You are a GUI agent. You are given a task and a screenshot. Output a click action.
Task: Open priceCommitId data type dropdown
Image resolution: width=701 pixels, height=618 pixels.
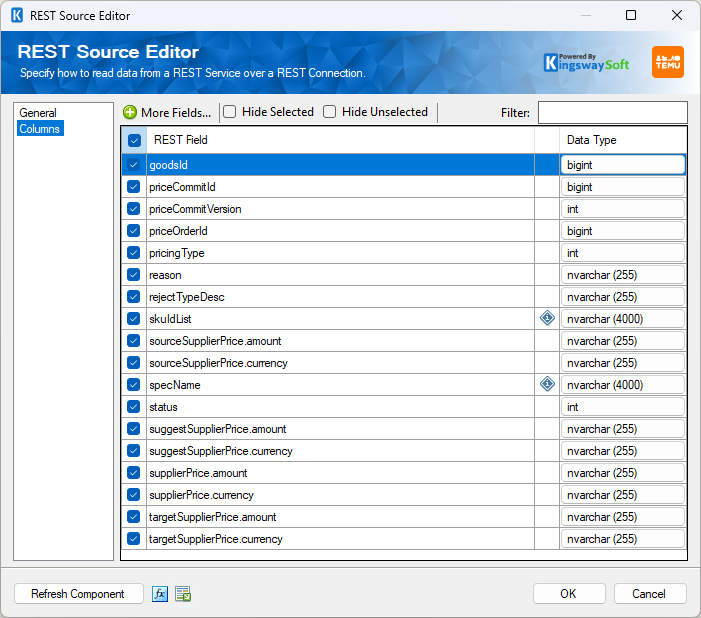click(623, 186)
